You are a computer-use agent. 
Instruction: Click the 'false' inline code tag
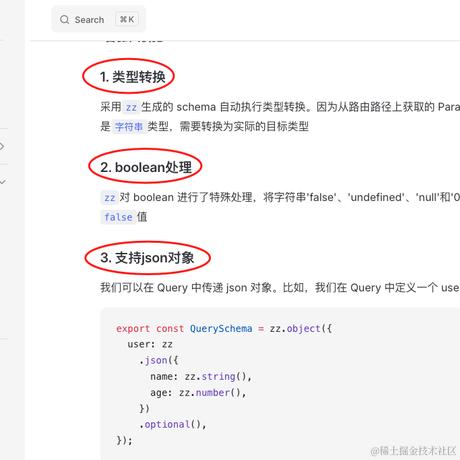point(118,217)
